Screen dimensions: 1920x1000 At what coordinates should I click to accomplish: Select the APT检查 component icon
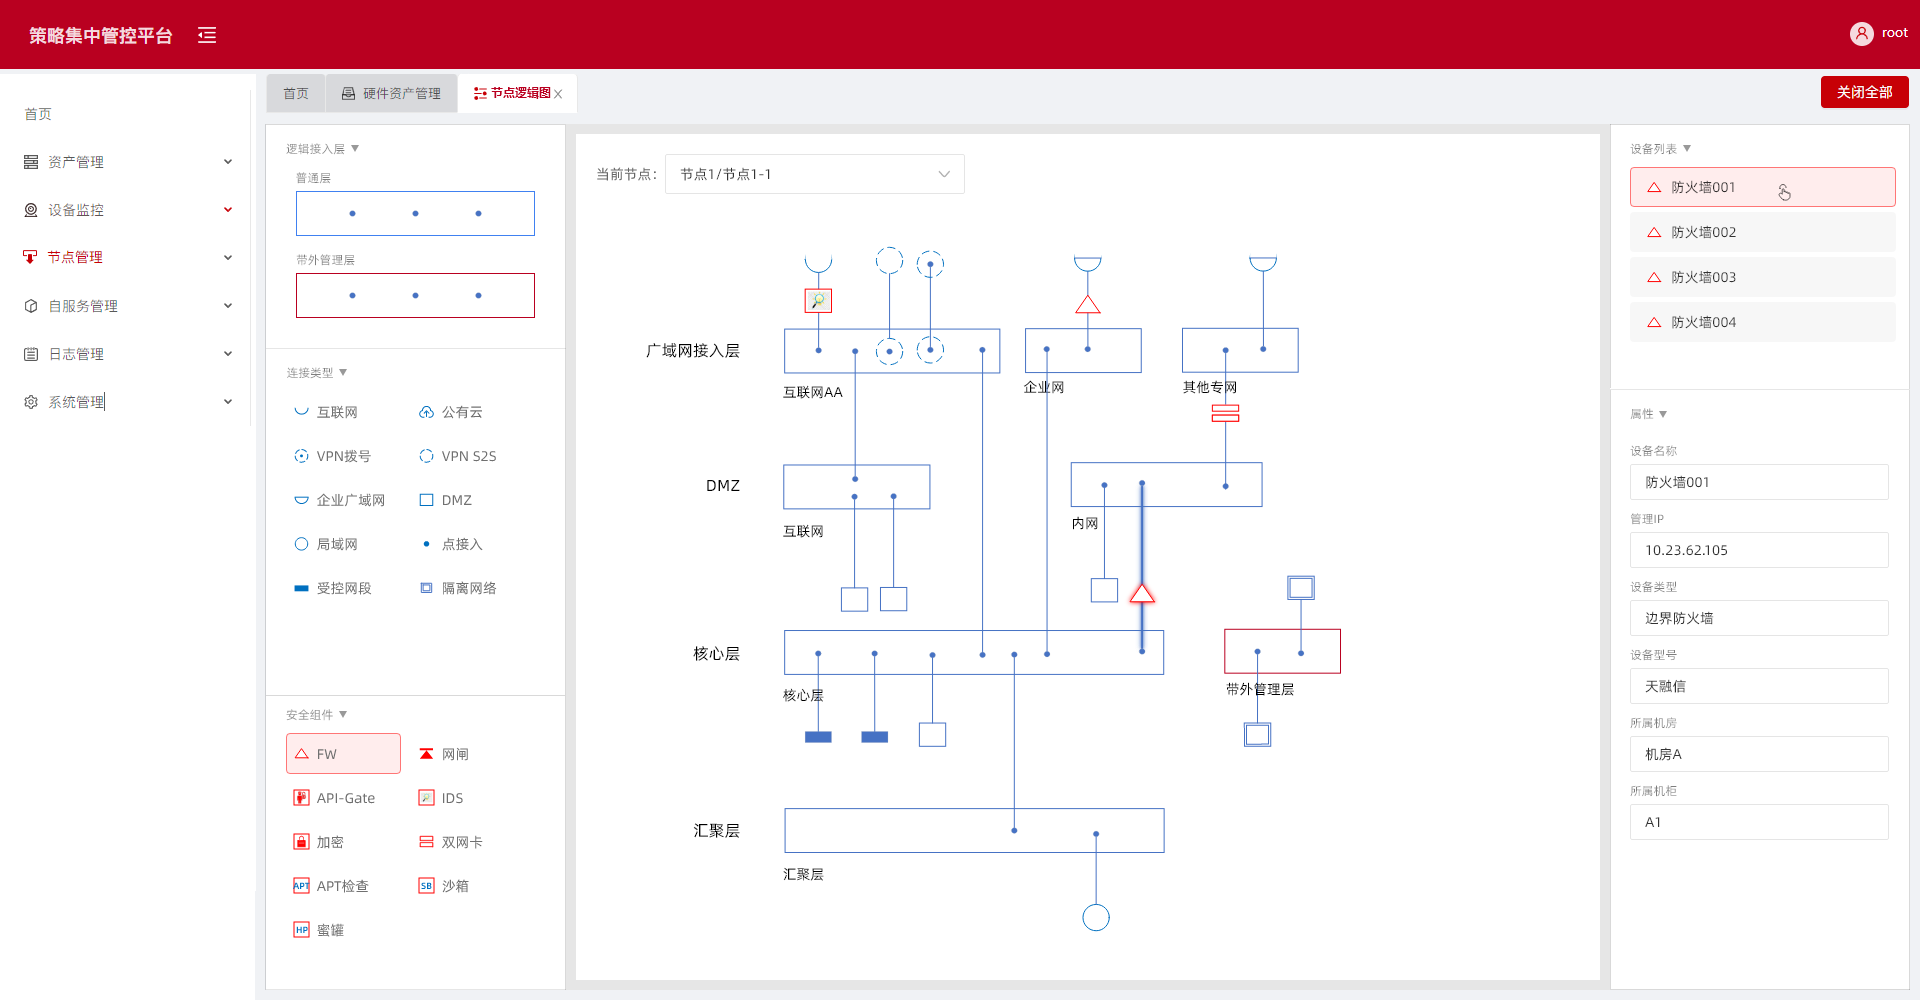(301, 886)
